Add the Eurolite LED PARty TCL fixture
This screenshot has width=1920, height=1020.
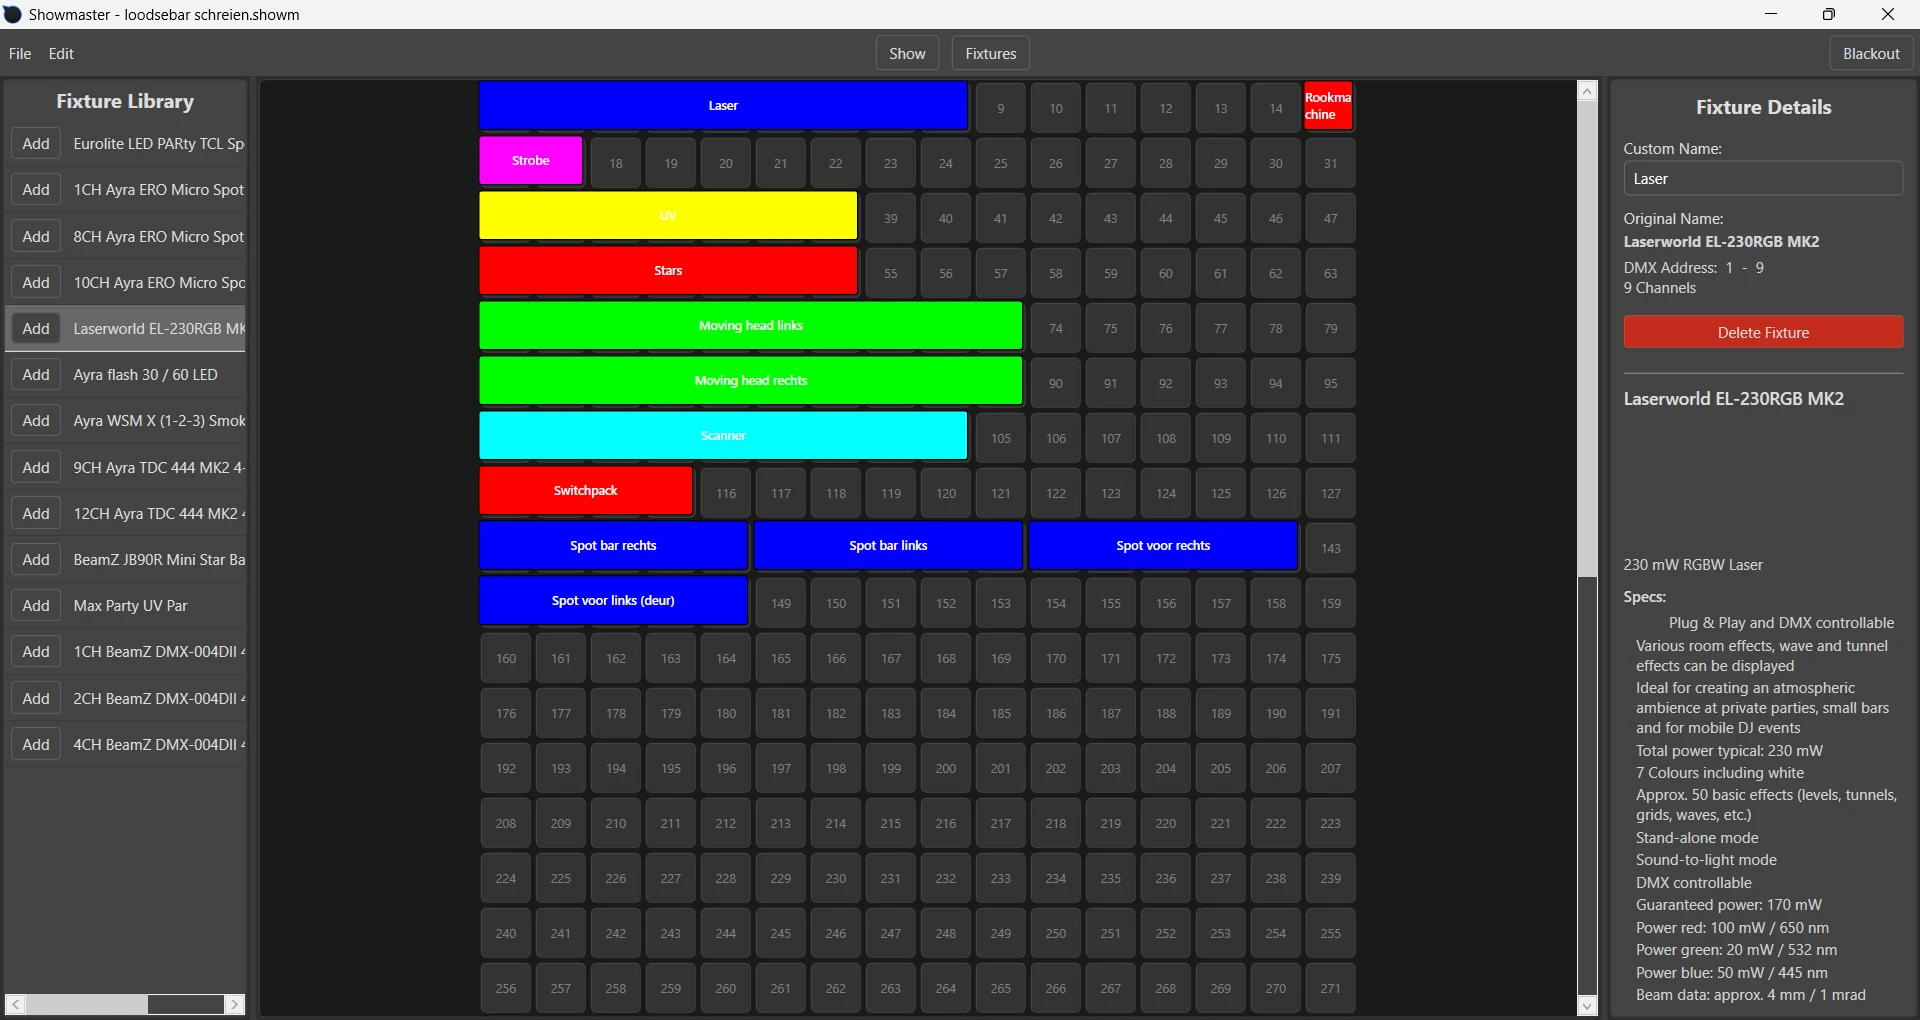pyautogui.click(x=35, y=143)
